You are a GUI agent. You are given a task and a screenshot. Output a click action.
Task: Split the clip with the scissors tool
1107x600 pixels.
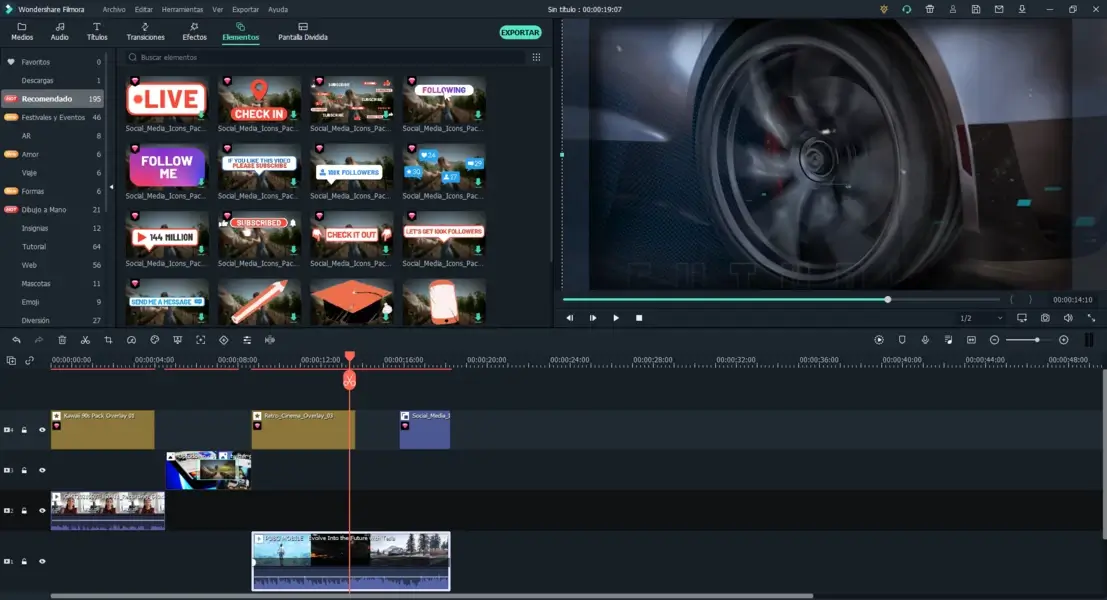pos(85,339)
